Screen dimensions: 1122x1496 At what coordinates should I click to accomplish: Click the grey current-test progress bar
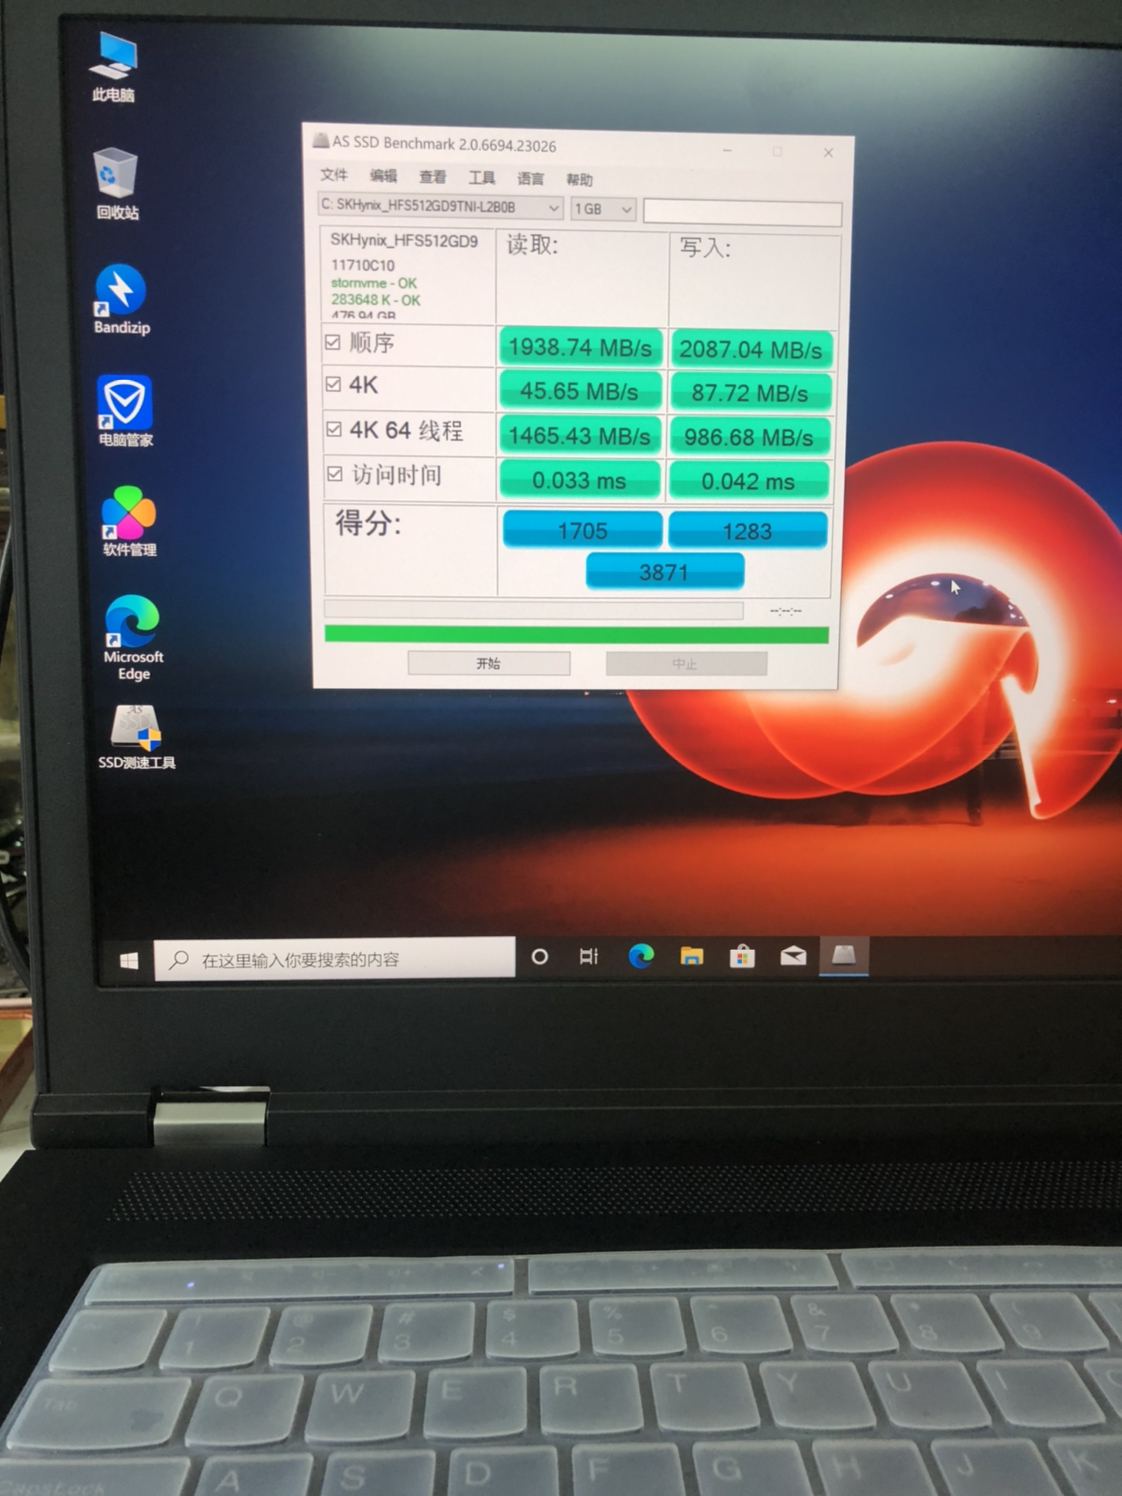pos(534,609)
